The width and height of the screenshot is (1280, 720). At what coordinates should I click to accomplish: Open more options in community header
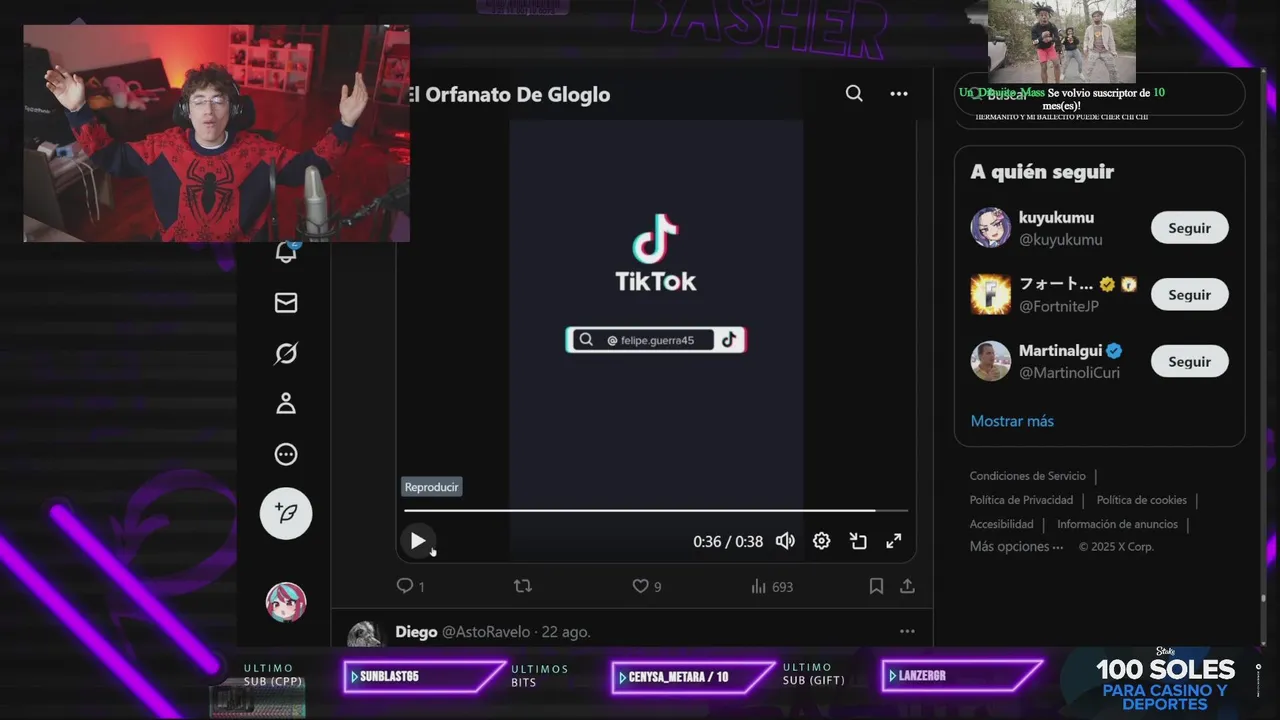899,93
